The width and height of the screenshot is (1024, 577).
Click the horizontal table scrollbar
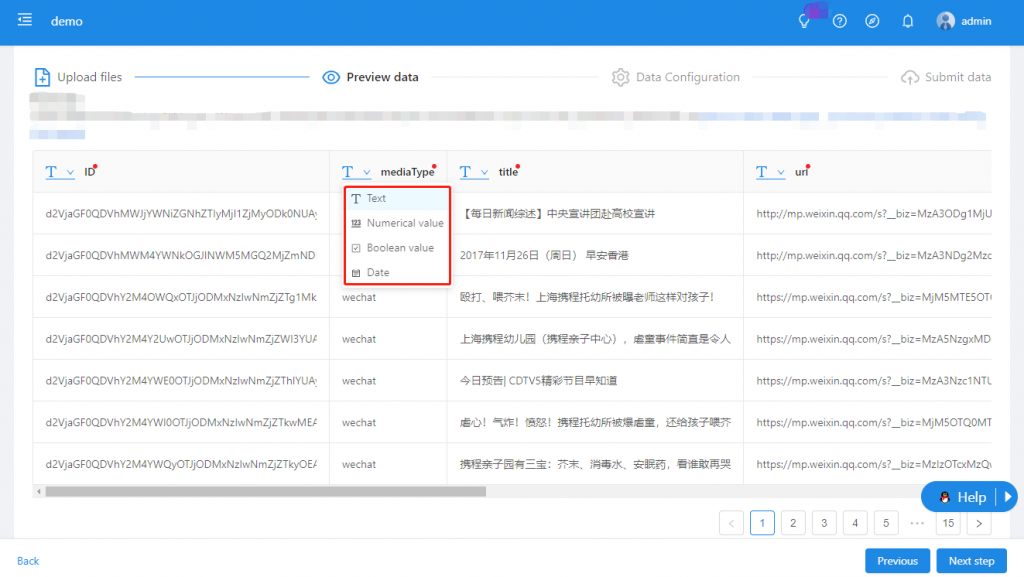pos(265,492)
